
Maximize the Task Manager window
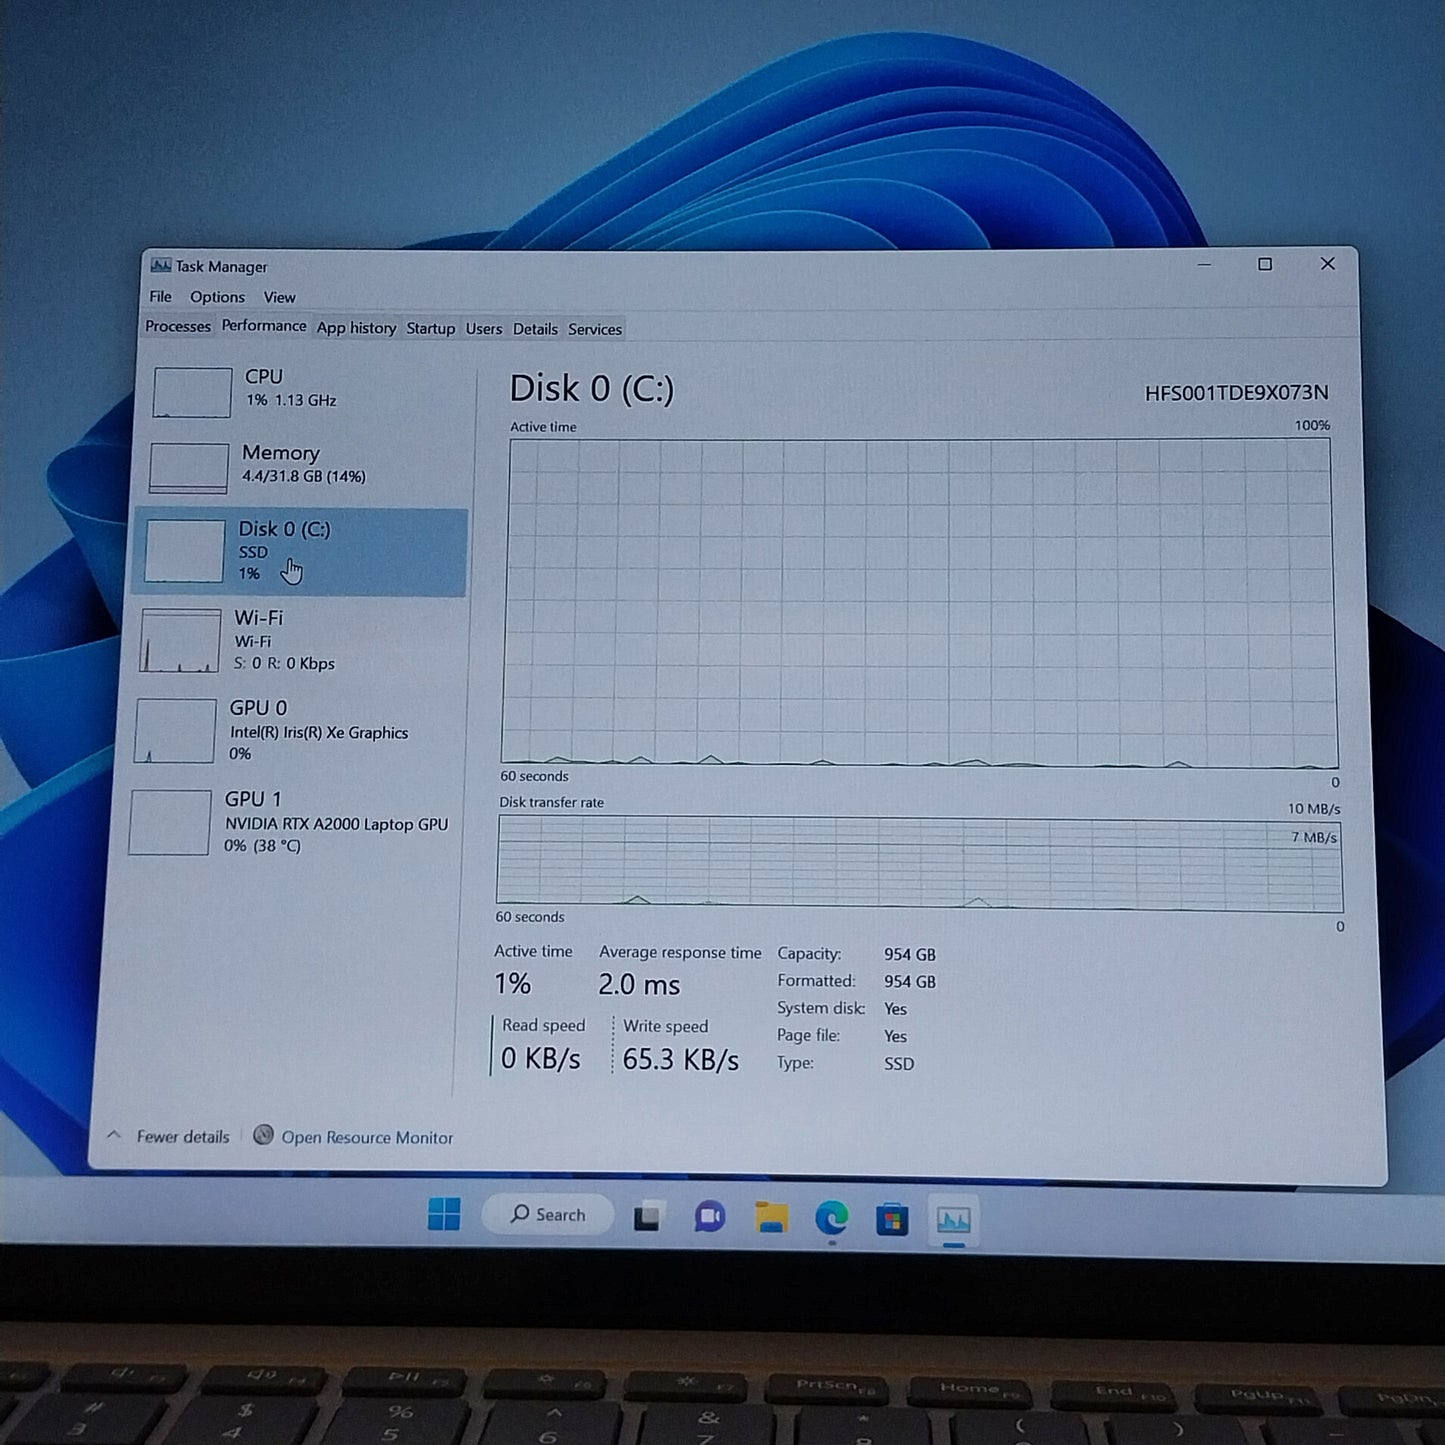[x=1265, y=264]
